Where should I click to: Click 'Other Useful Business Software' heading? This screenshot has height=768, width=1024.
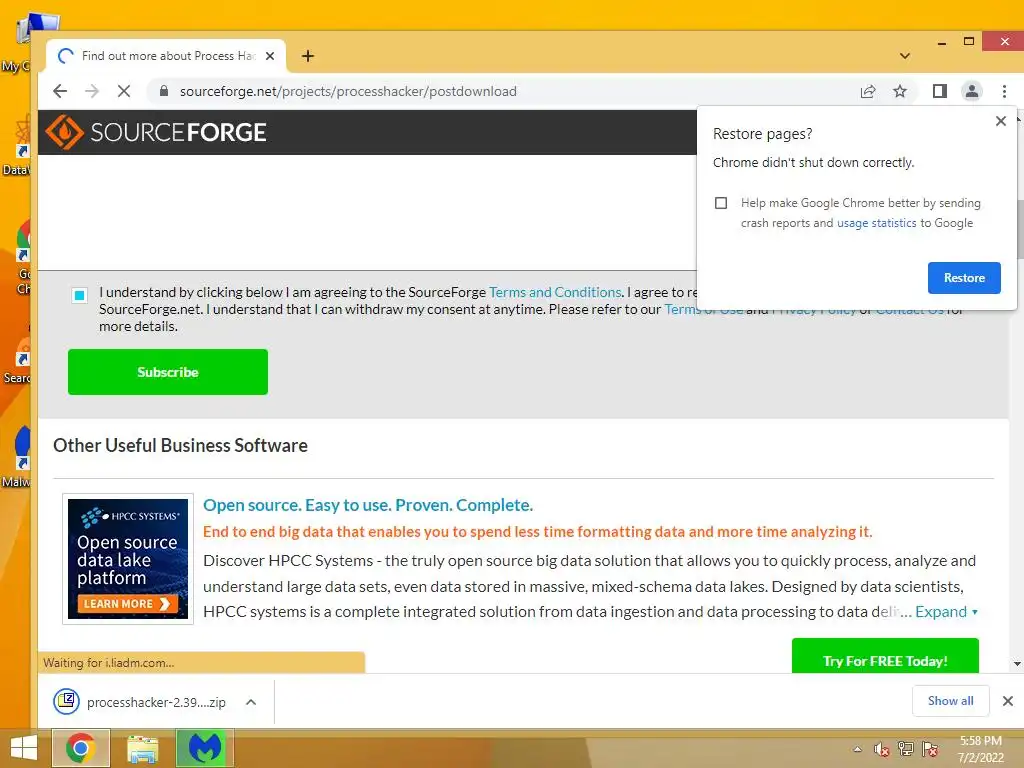click(180, 445)
